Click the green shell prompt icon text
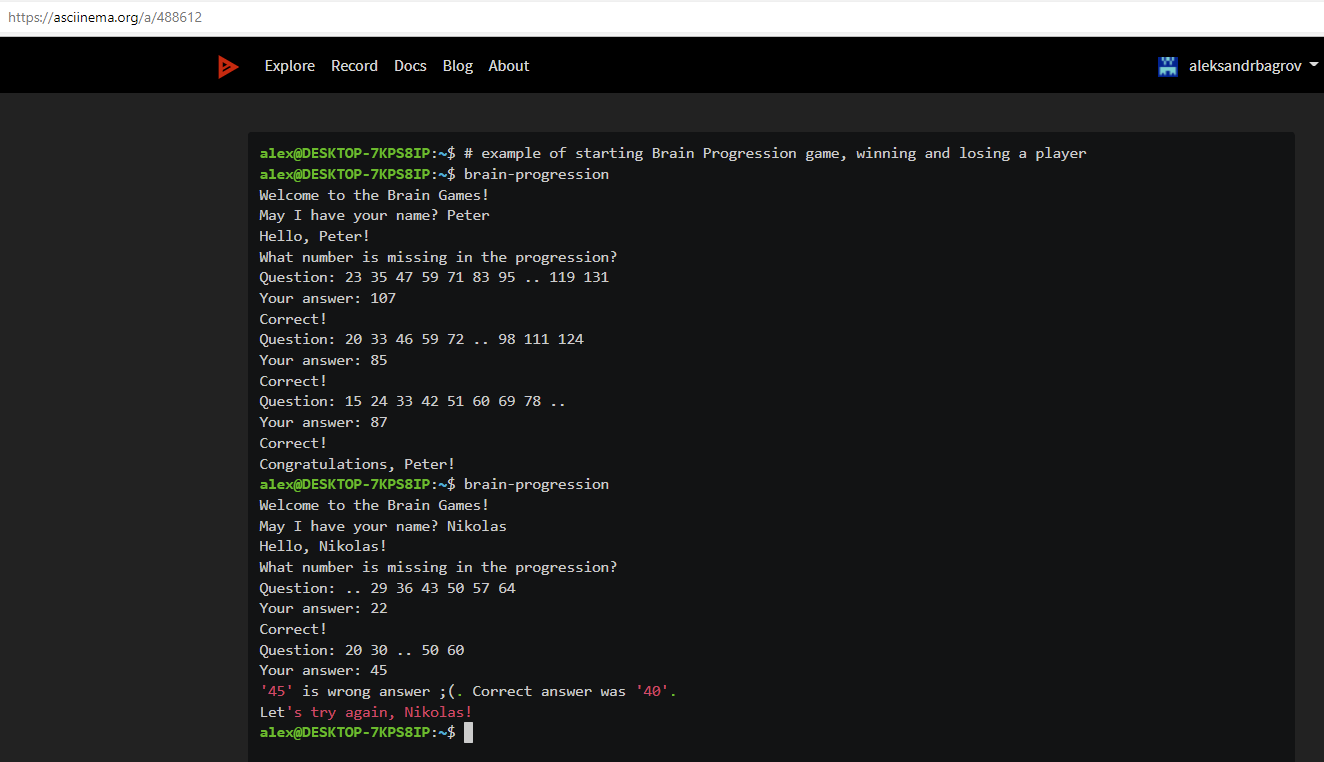Image resolution: width=1324 pixels, height=762 pixels. (352, 731)
